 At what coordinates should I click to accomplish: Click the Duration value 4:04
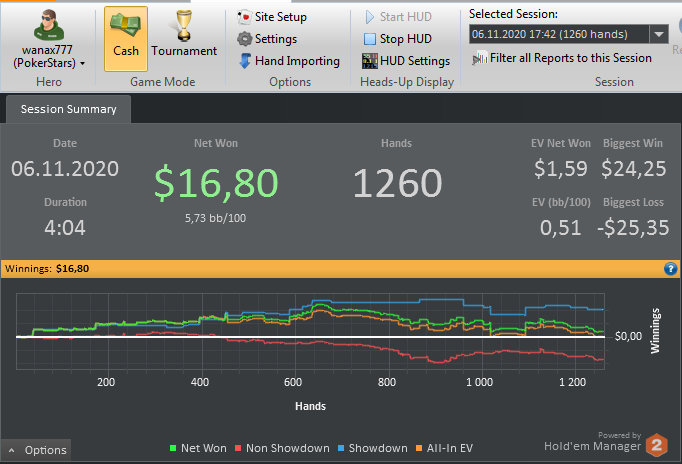[x=65, y=228]
